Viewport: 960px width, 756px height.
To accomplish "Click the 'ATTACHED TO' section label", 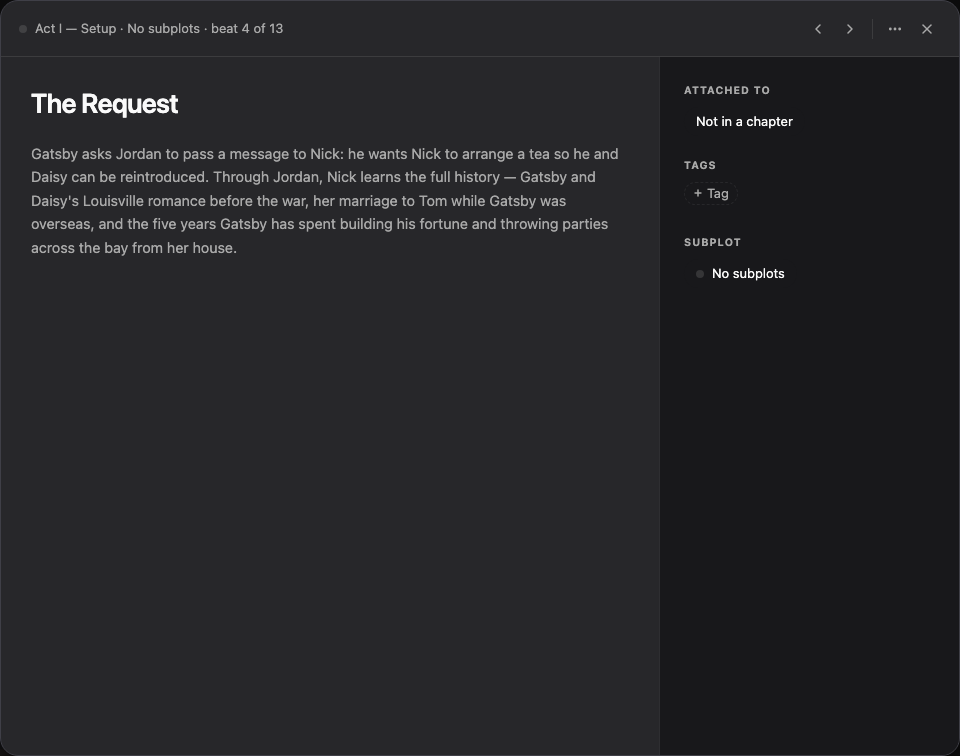I will point(727,91).
